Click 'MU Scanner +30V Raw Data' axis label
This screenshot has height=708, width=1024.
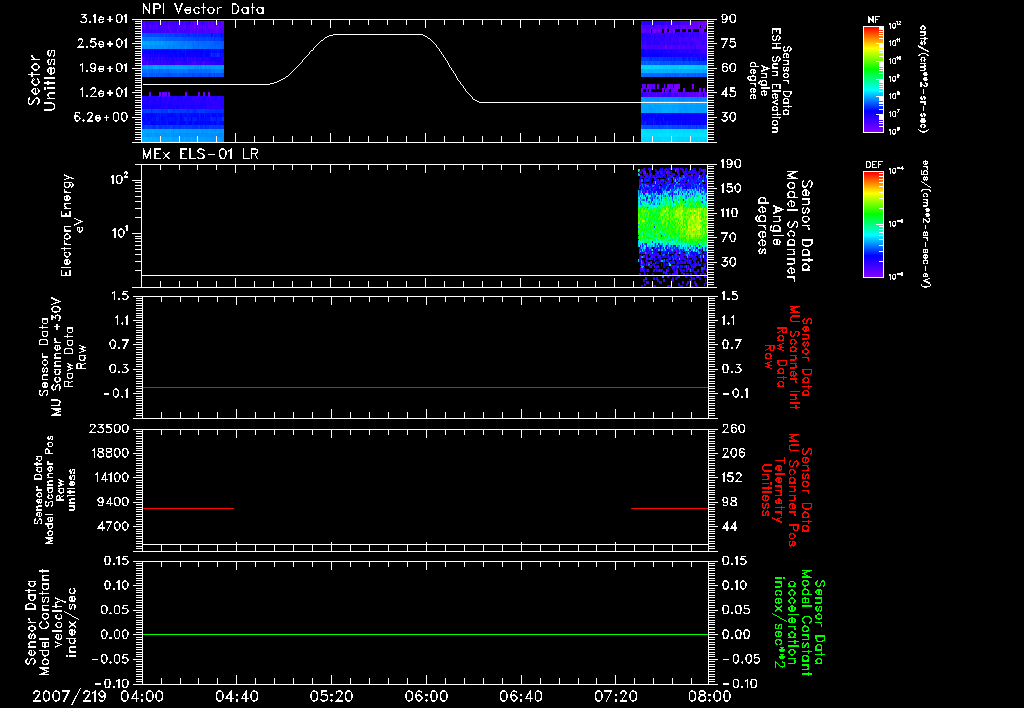tap(62, 357)
